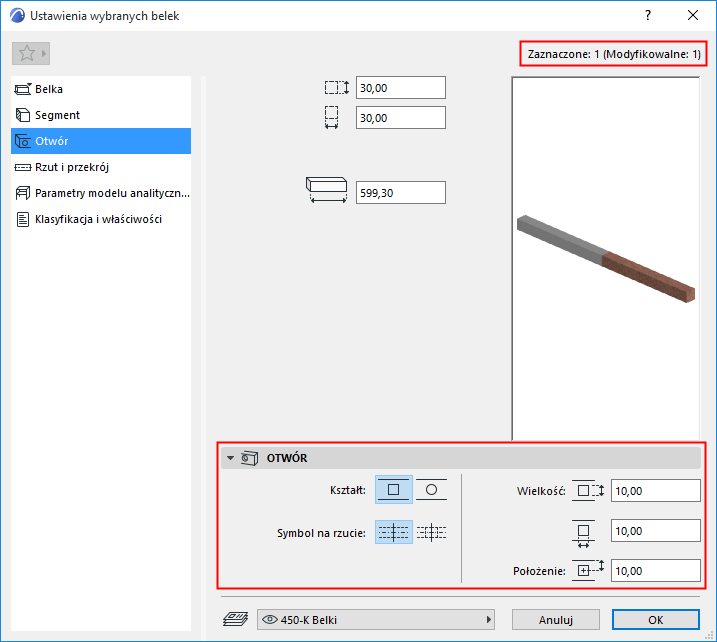This screenshot has width=717, height=642.
Task: Click the Położenie hole position icon
Action: [x=588, y=570]
